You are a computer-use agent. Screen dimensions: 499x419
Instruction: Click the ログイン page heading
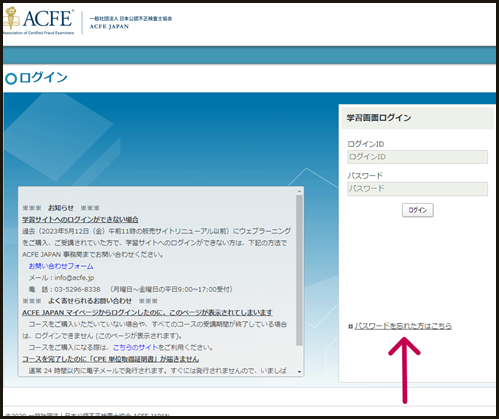click(43, 77)
